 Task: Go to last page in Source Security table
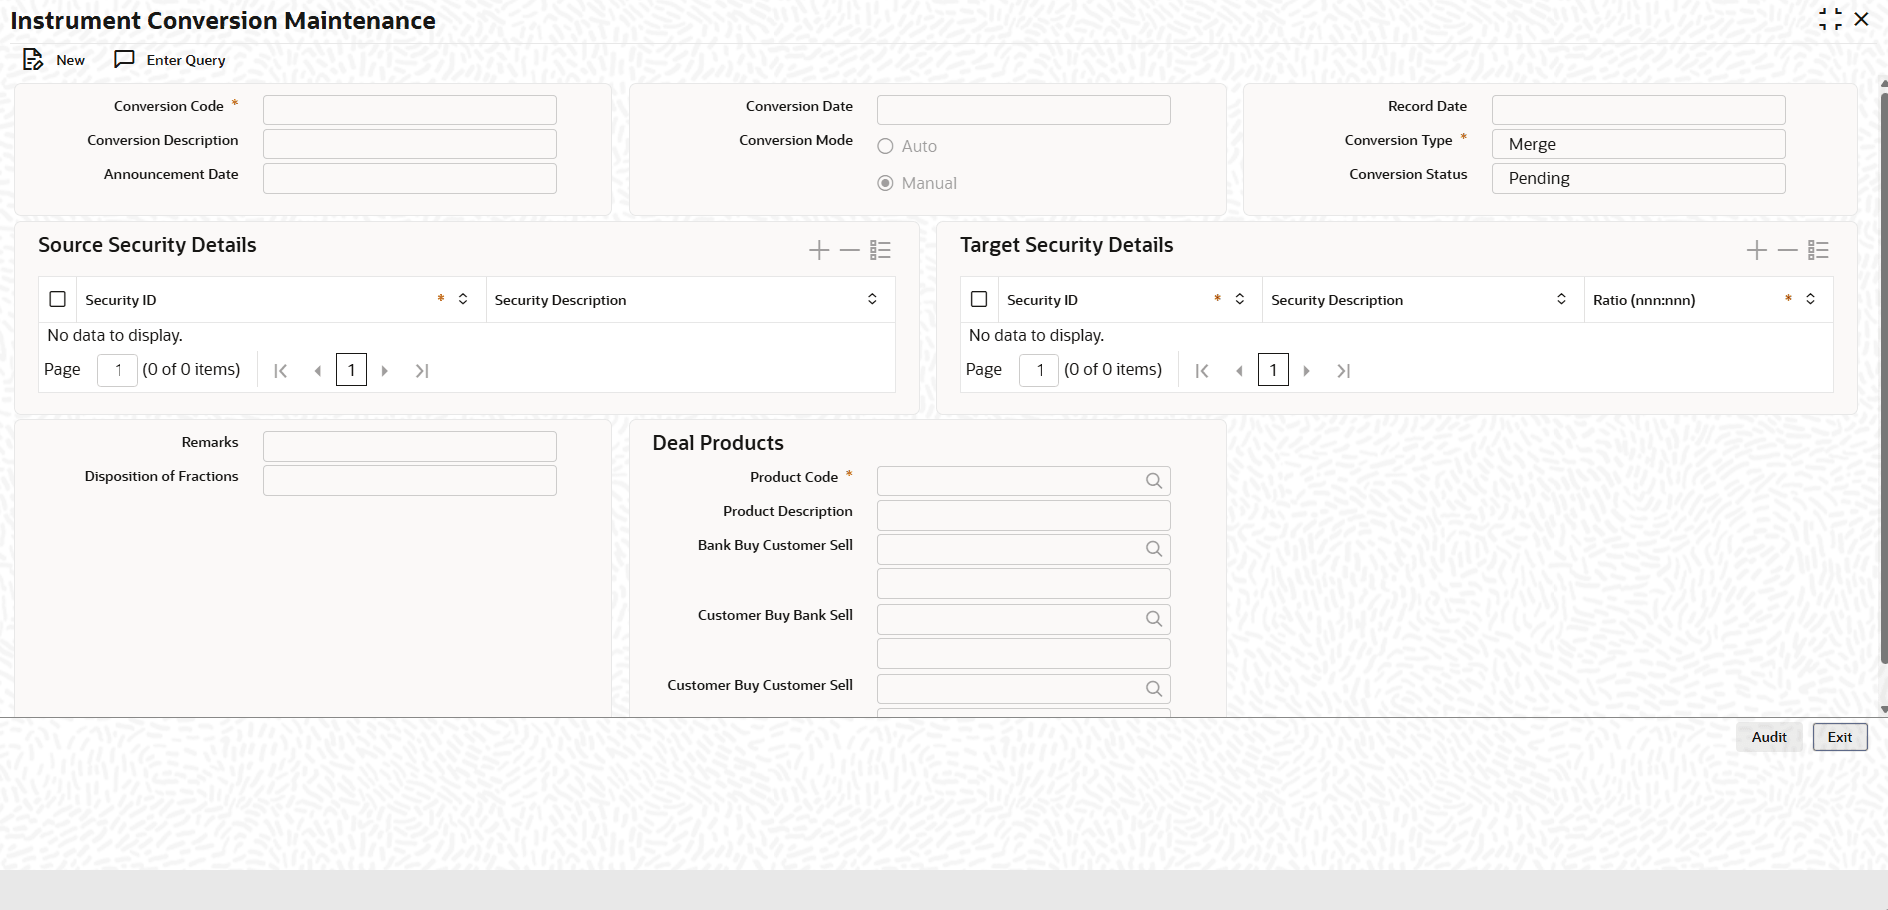pos(422,371)
